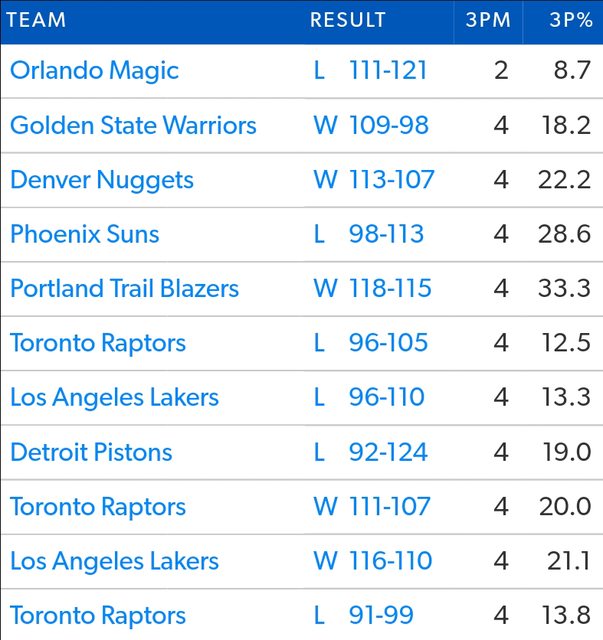Open the 118-115 game box score

coord(390,289)
